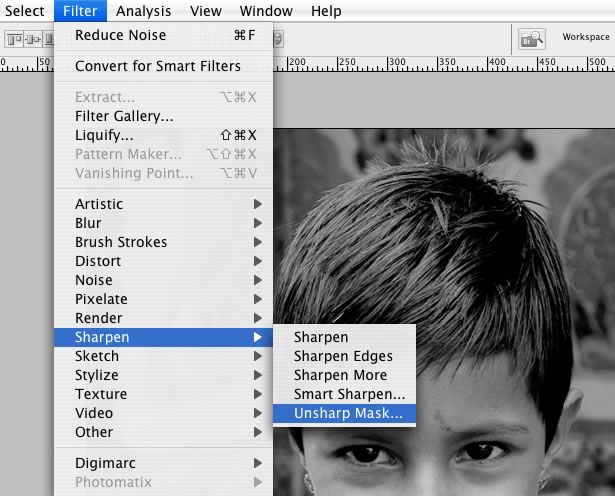Apply Sharpen More filter
This screenshot has width=615, height=496.
(344, 375)
